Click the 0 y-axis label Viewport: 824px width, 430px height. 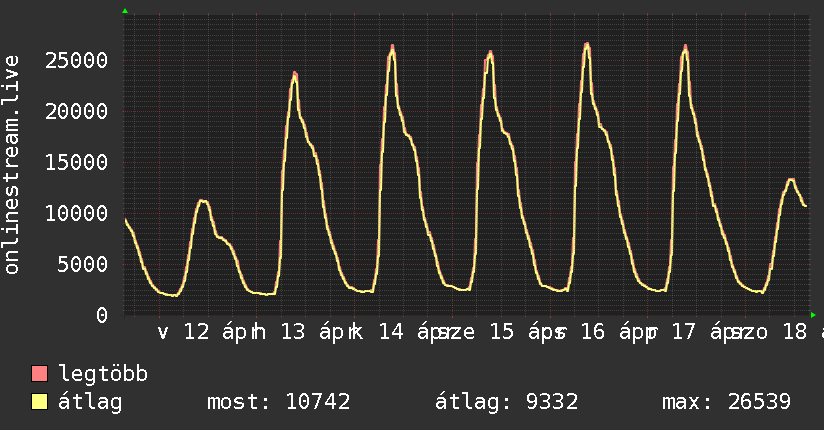102,315
